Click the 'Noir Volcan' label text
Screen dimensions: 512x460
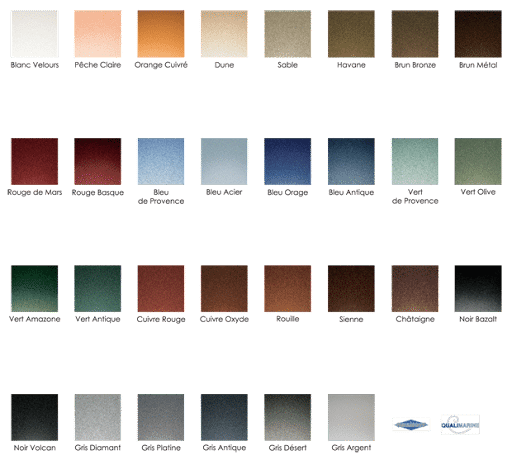tap(35, 448)
